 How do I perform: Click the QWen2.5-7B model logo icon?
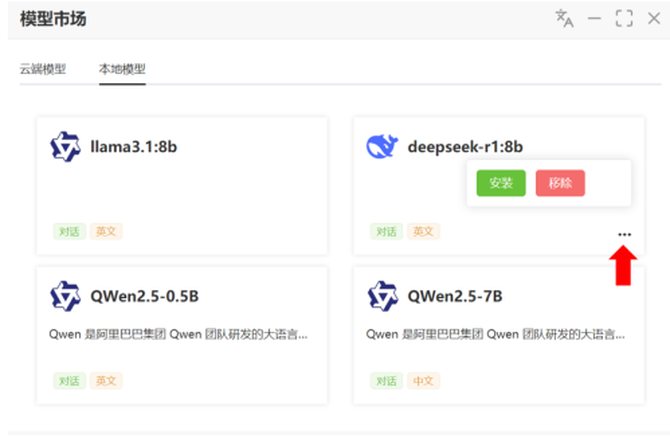pos(382,296)
